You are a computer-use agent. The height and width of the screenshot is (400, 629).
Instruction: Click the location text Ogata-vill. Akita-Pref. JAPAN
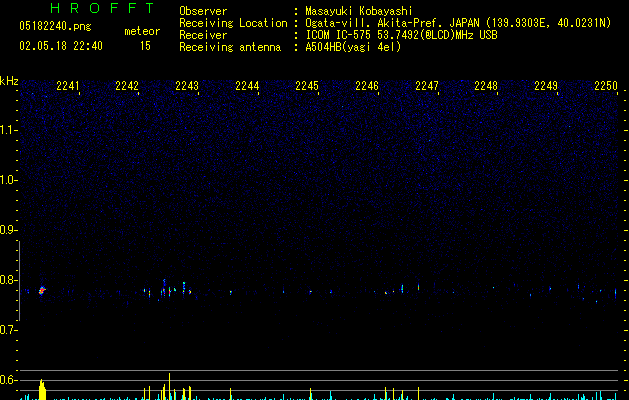click(392, 23)
